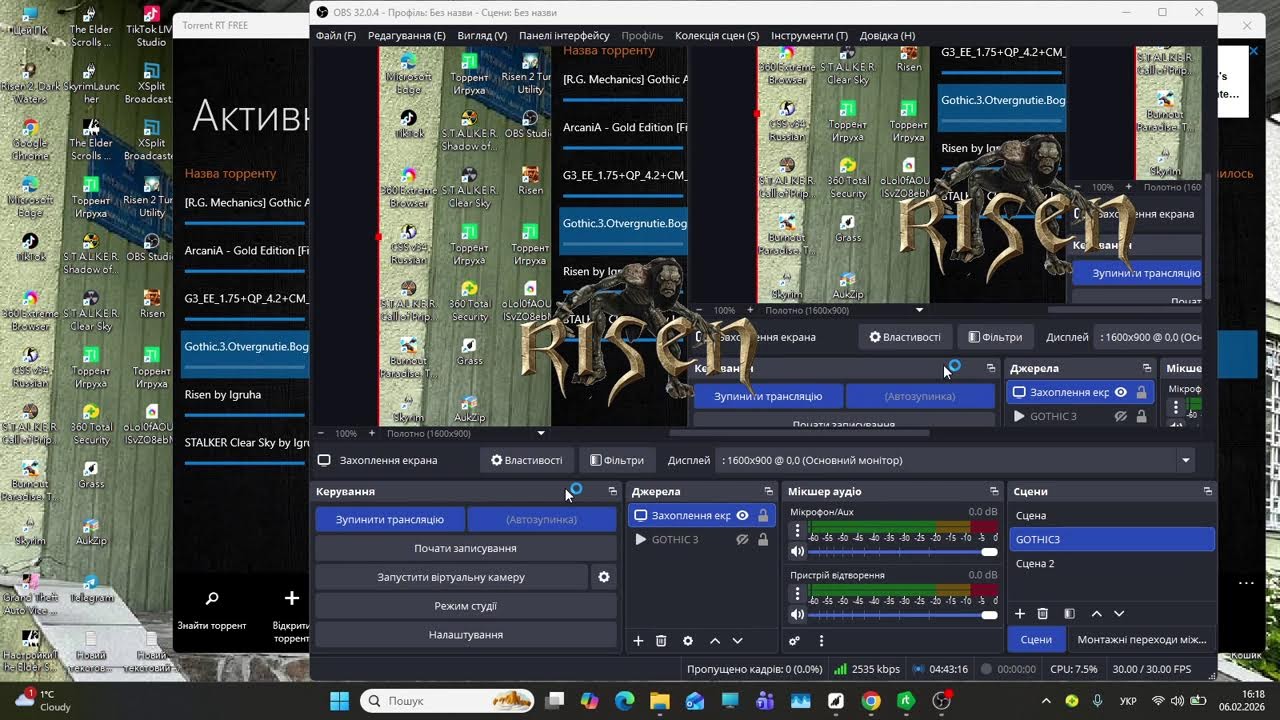Viewport: 1280px width, 720px height.
Task: Show hidden system tray icons chevron
Action: click(x=1046, y=701)
